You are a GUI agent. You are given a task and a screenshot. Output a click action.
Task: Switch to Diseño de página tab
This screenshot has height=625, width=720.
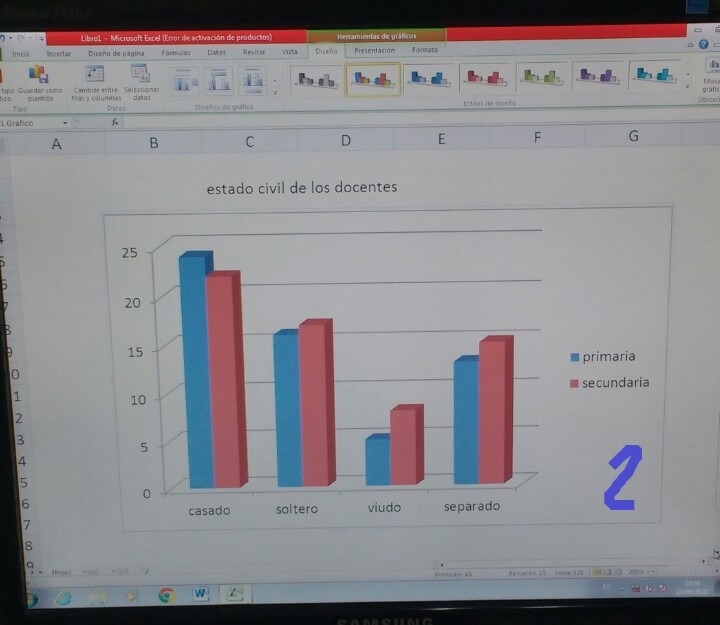(x=116, y=53)
